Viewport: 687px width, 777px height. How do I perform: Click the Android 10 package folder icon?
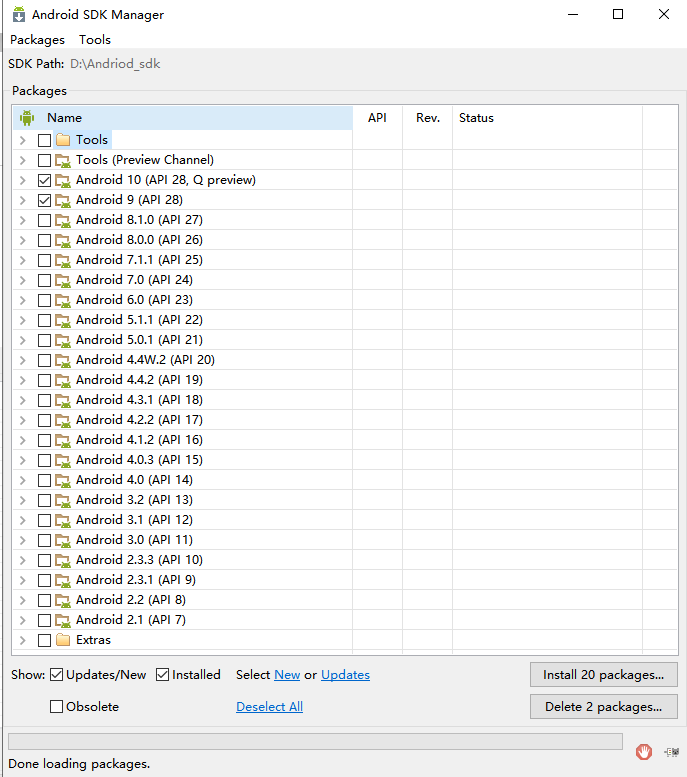tap(63, 180)
